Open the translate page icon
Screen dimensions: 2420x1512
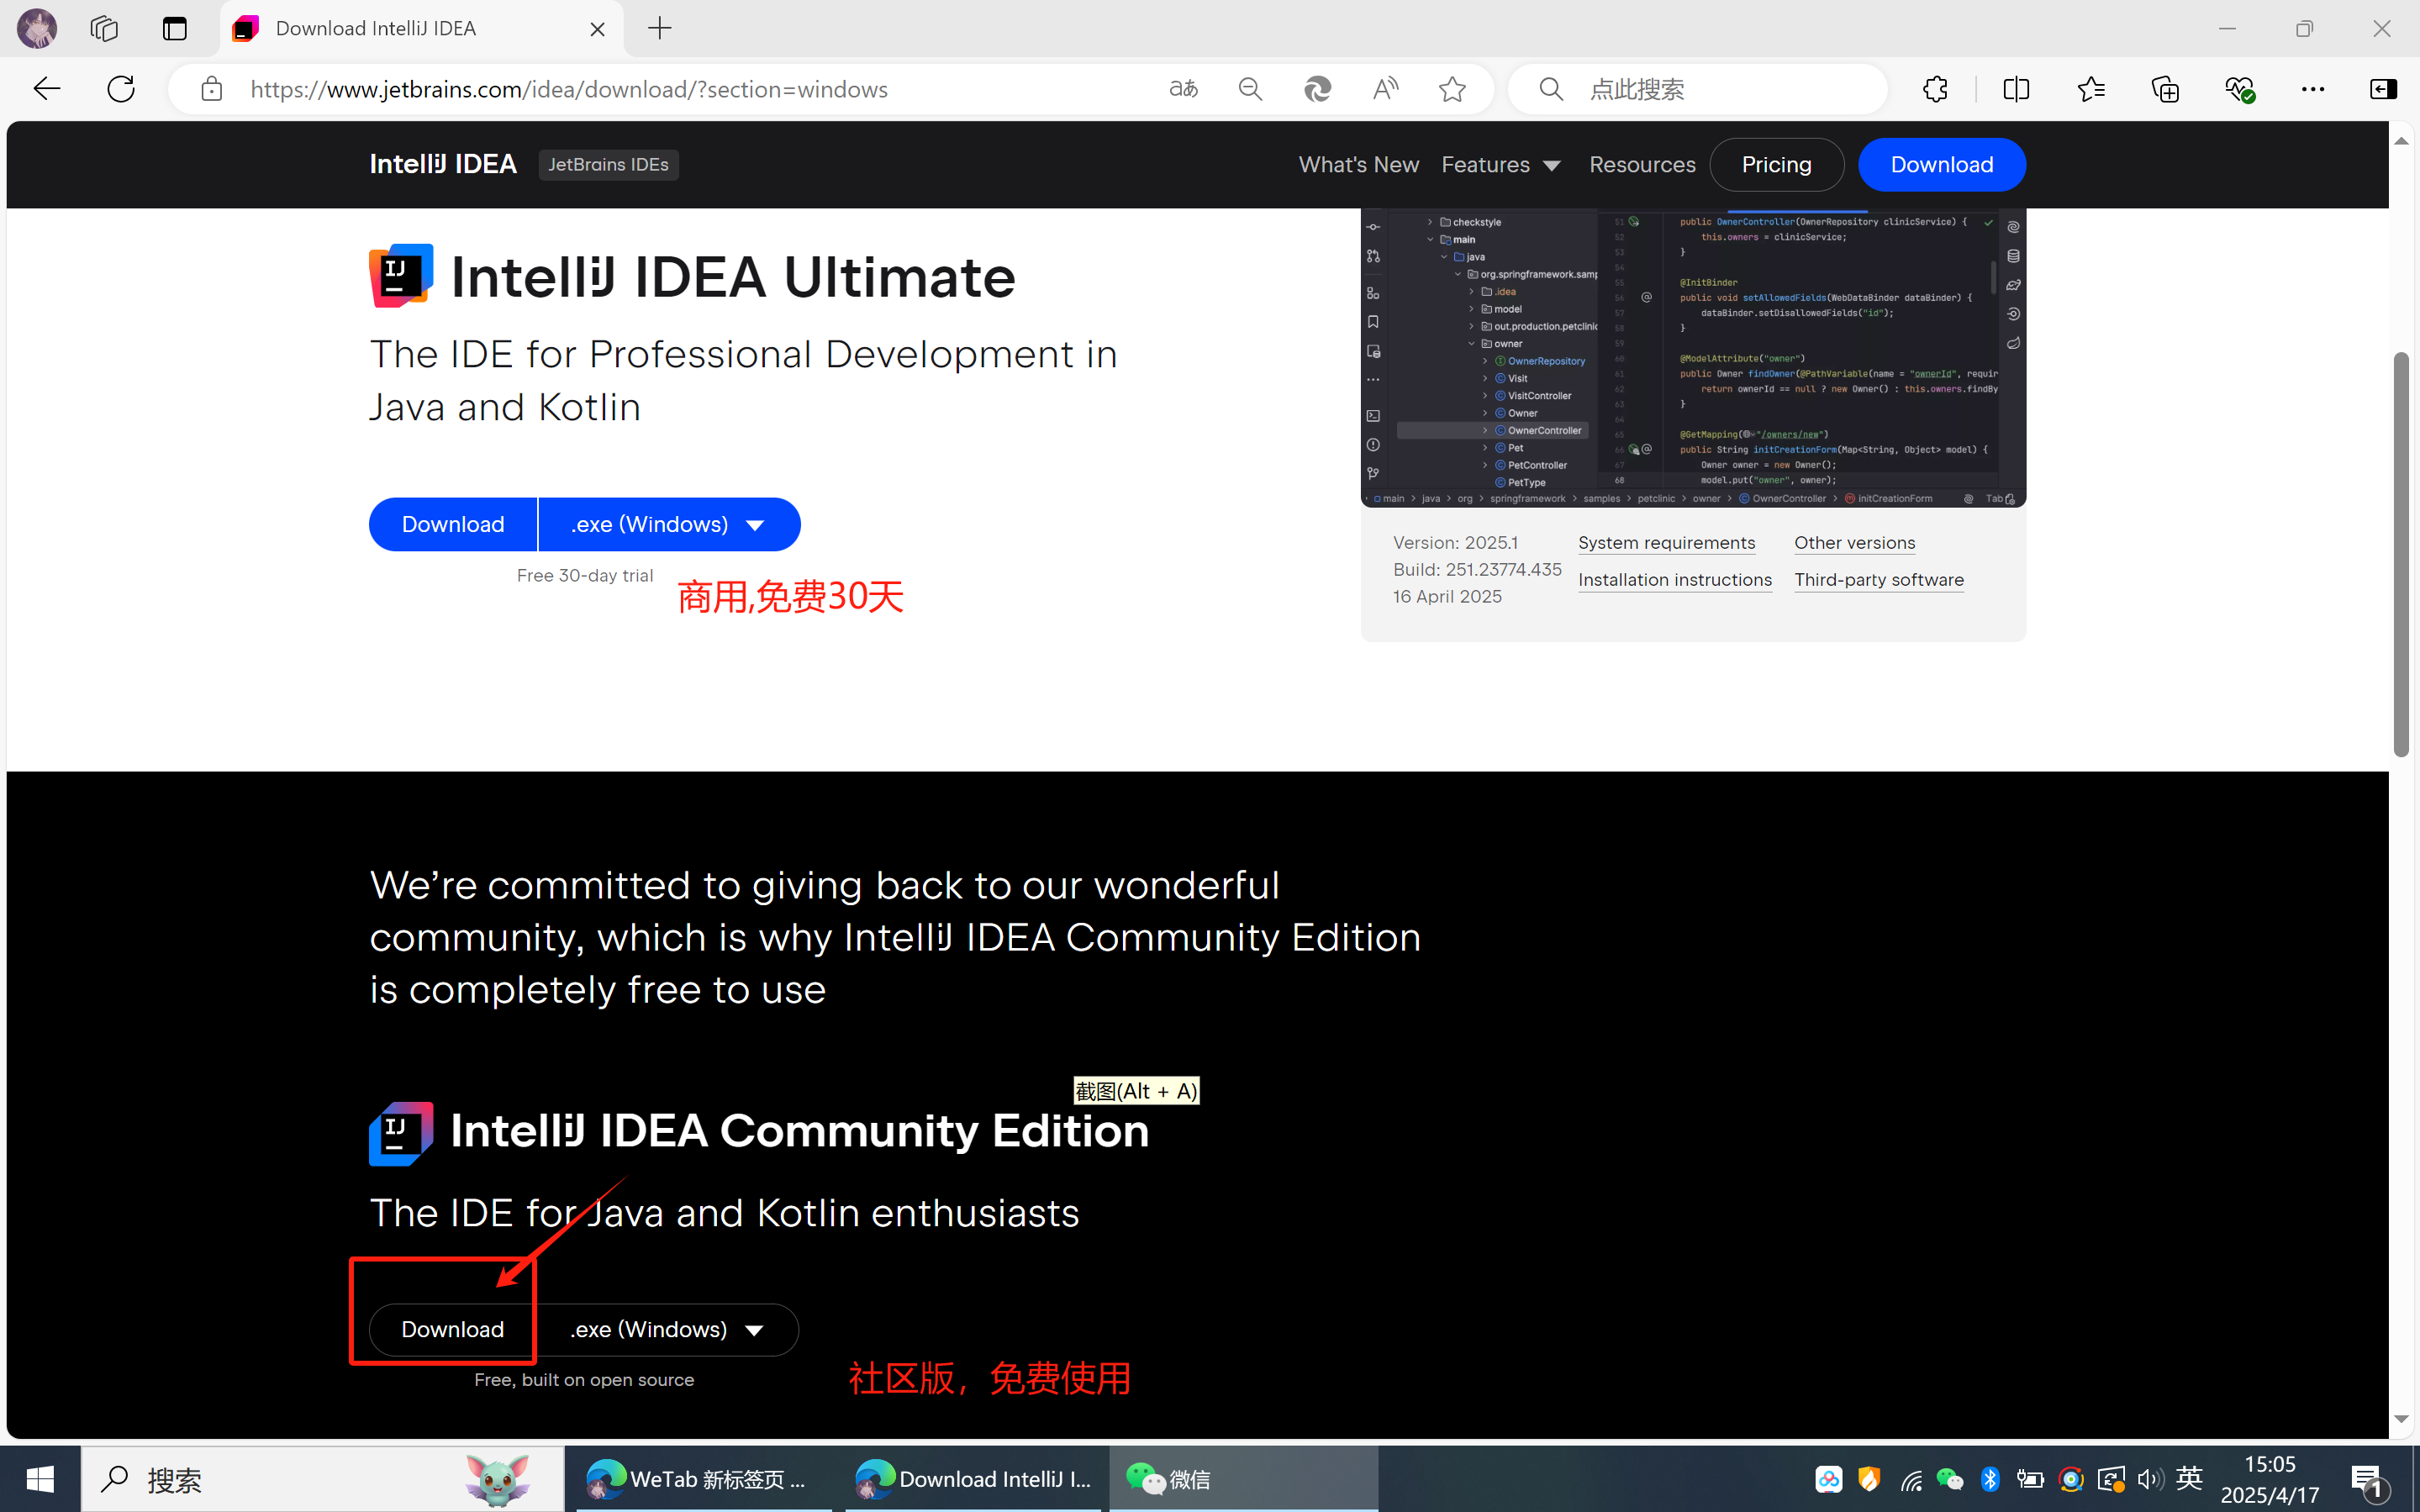pyautogui.click(x=1183, y=89)
